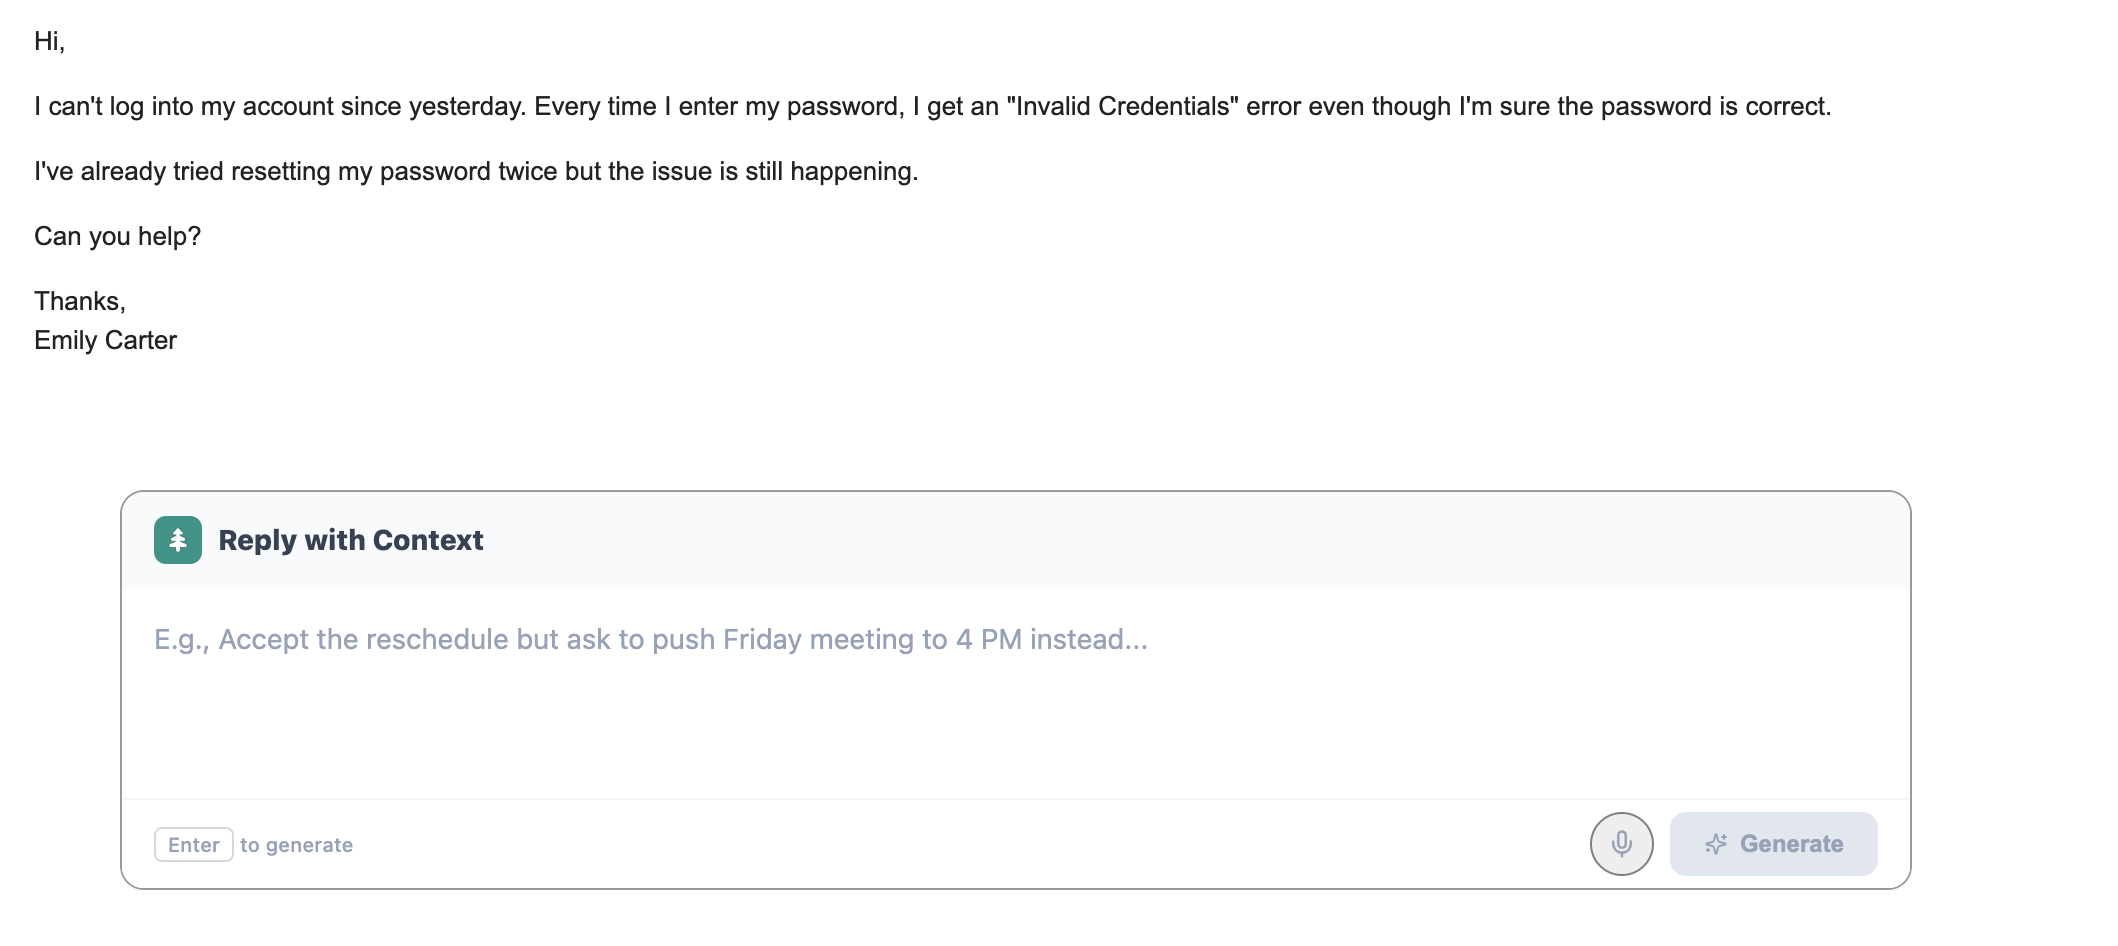Click the Generate button label
This screenshot has width=2118, height=946.
(1791, 844)
